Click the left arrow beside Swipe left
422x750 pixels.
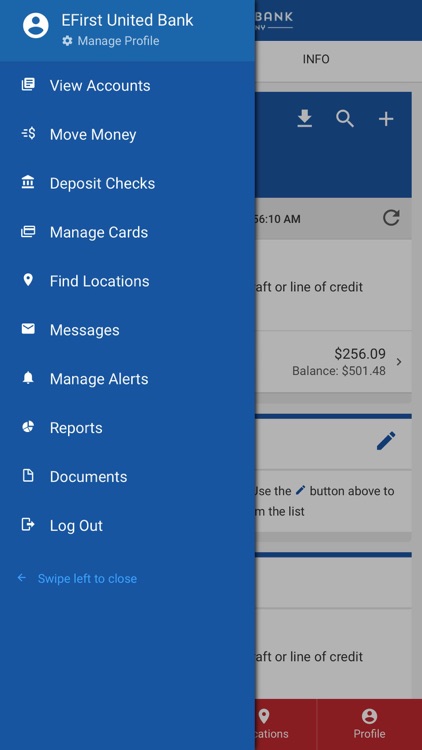pyautogui.click(x=22, y=578)
